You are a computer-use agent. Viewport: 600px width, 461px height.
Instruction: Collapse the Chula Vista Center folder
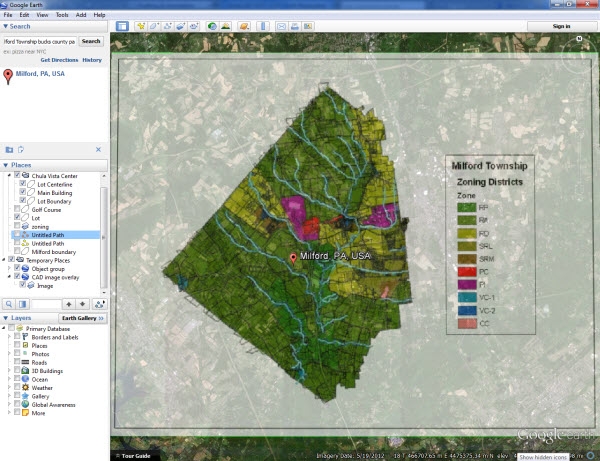9,175
